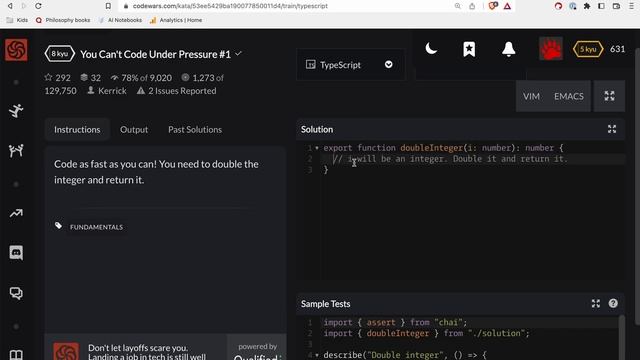
Task: Expand the Solution panel
Action: (612, 129)
